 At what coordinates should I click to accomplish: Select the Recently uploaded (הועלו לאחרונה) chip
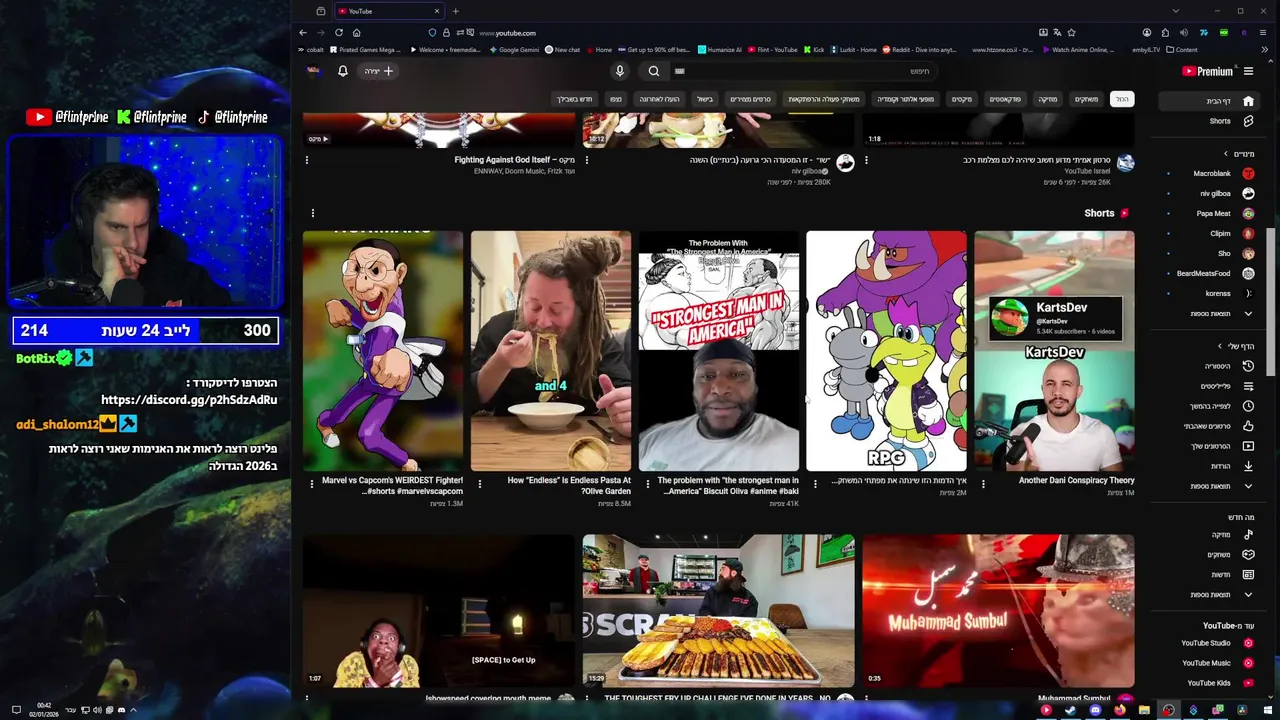point(659,99)
